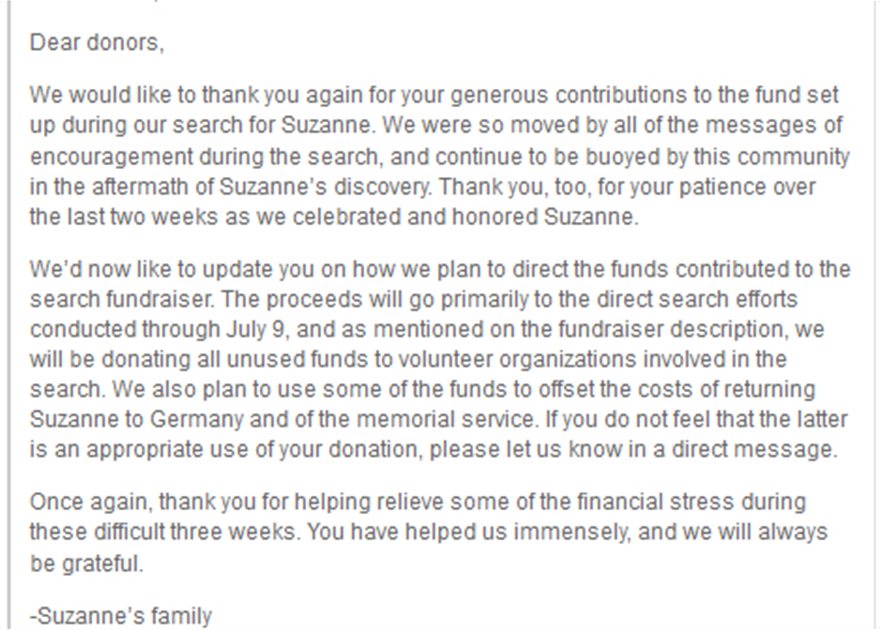This screenshot has height=630, width=880.
Task: Click the words 'messages of' in first paragraph
Action: pyautogui.click(x=774, y=125)
